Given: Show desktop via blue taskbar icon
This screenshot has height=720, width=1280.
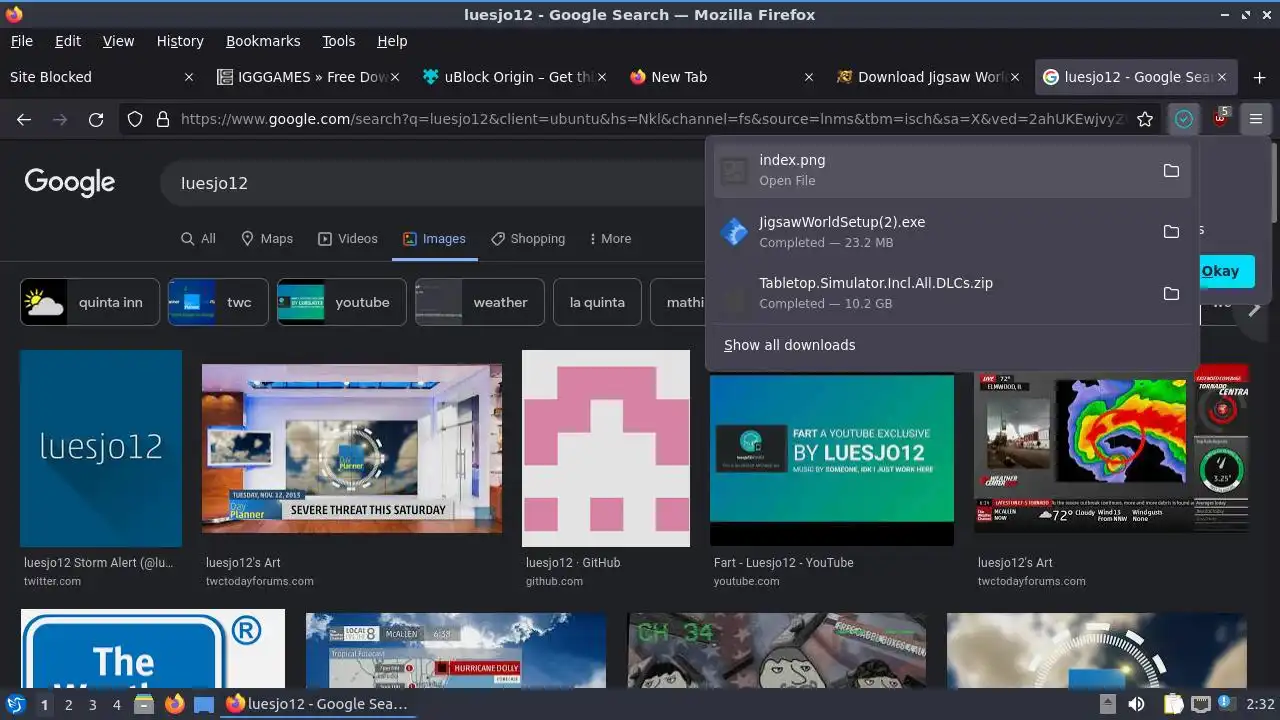Looking at the screenshot, I should pos(204,704).
